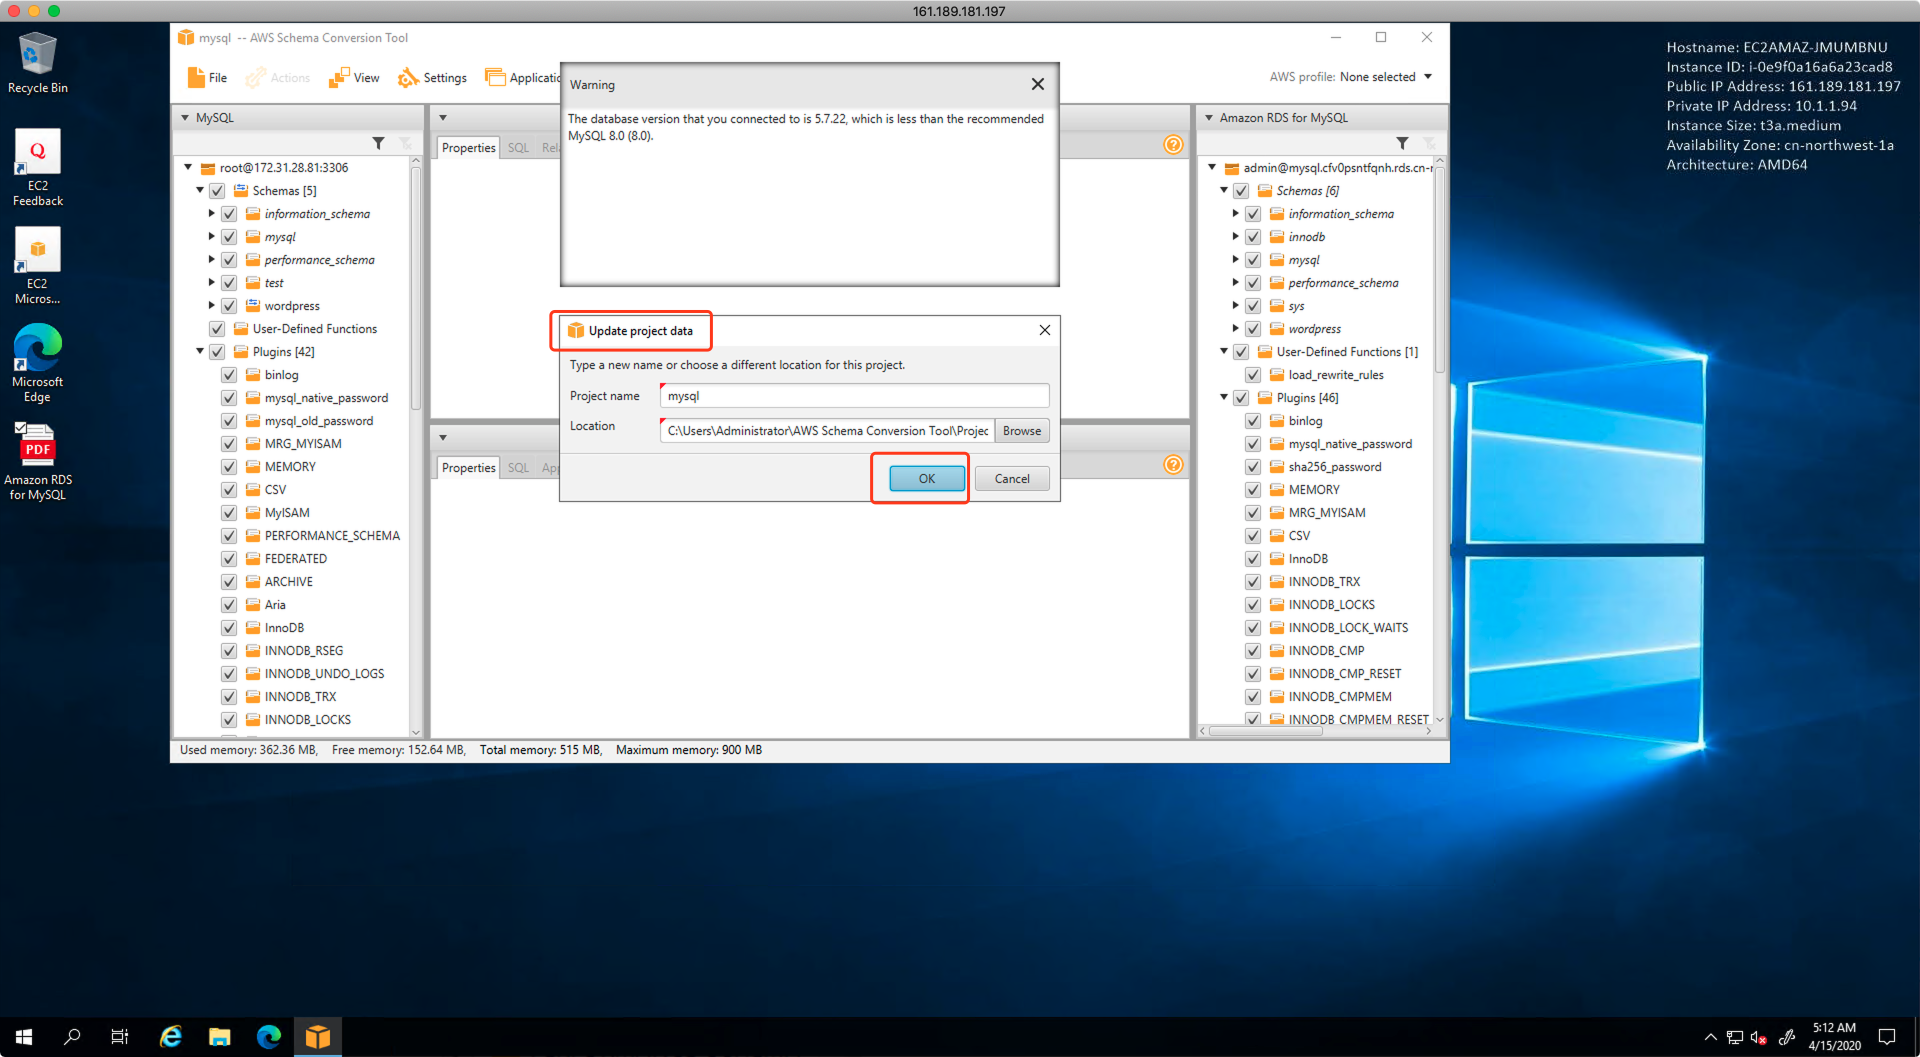Collapse the Plugins [46] node in RDS tree
The width and height of the screenshot is (1920, 1057).
1224,398
